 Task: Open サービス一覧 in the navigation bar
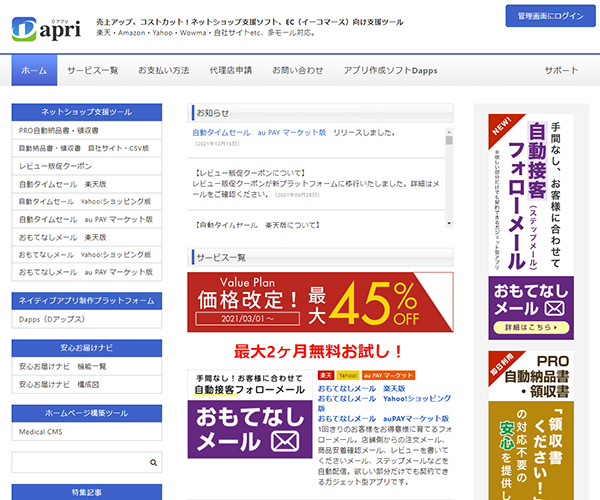[93, 70]
